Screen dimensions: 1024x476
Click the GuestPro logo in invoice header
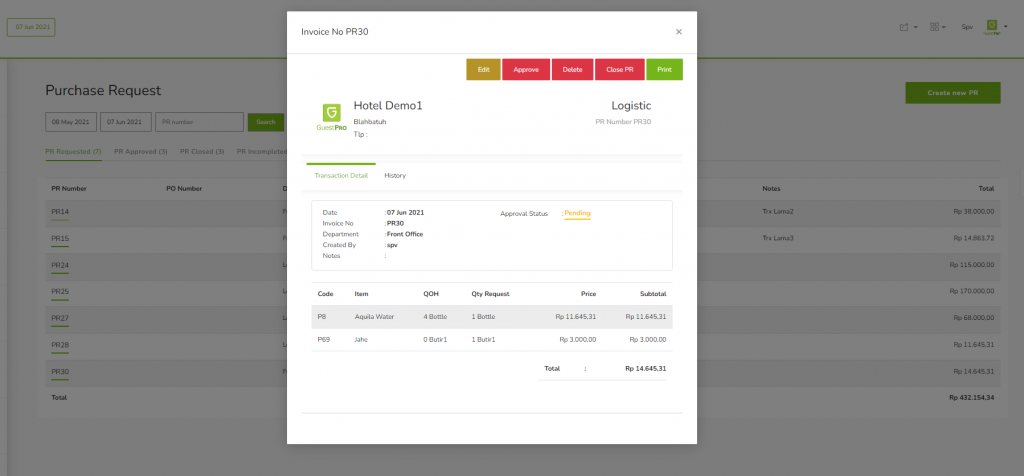(x=332, y=118)
